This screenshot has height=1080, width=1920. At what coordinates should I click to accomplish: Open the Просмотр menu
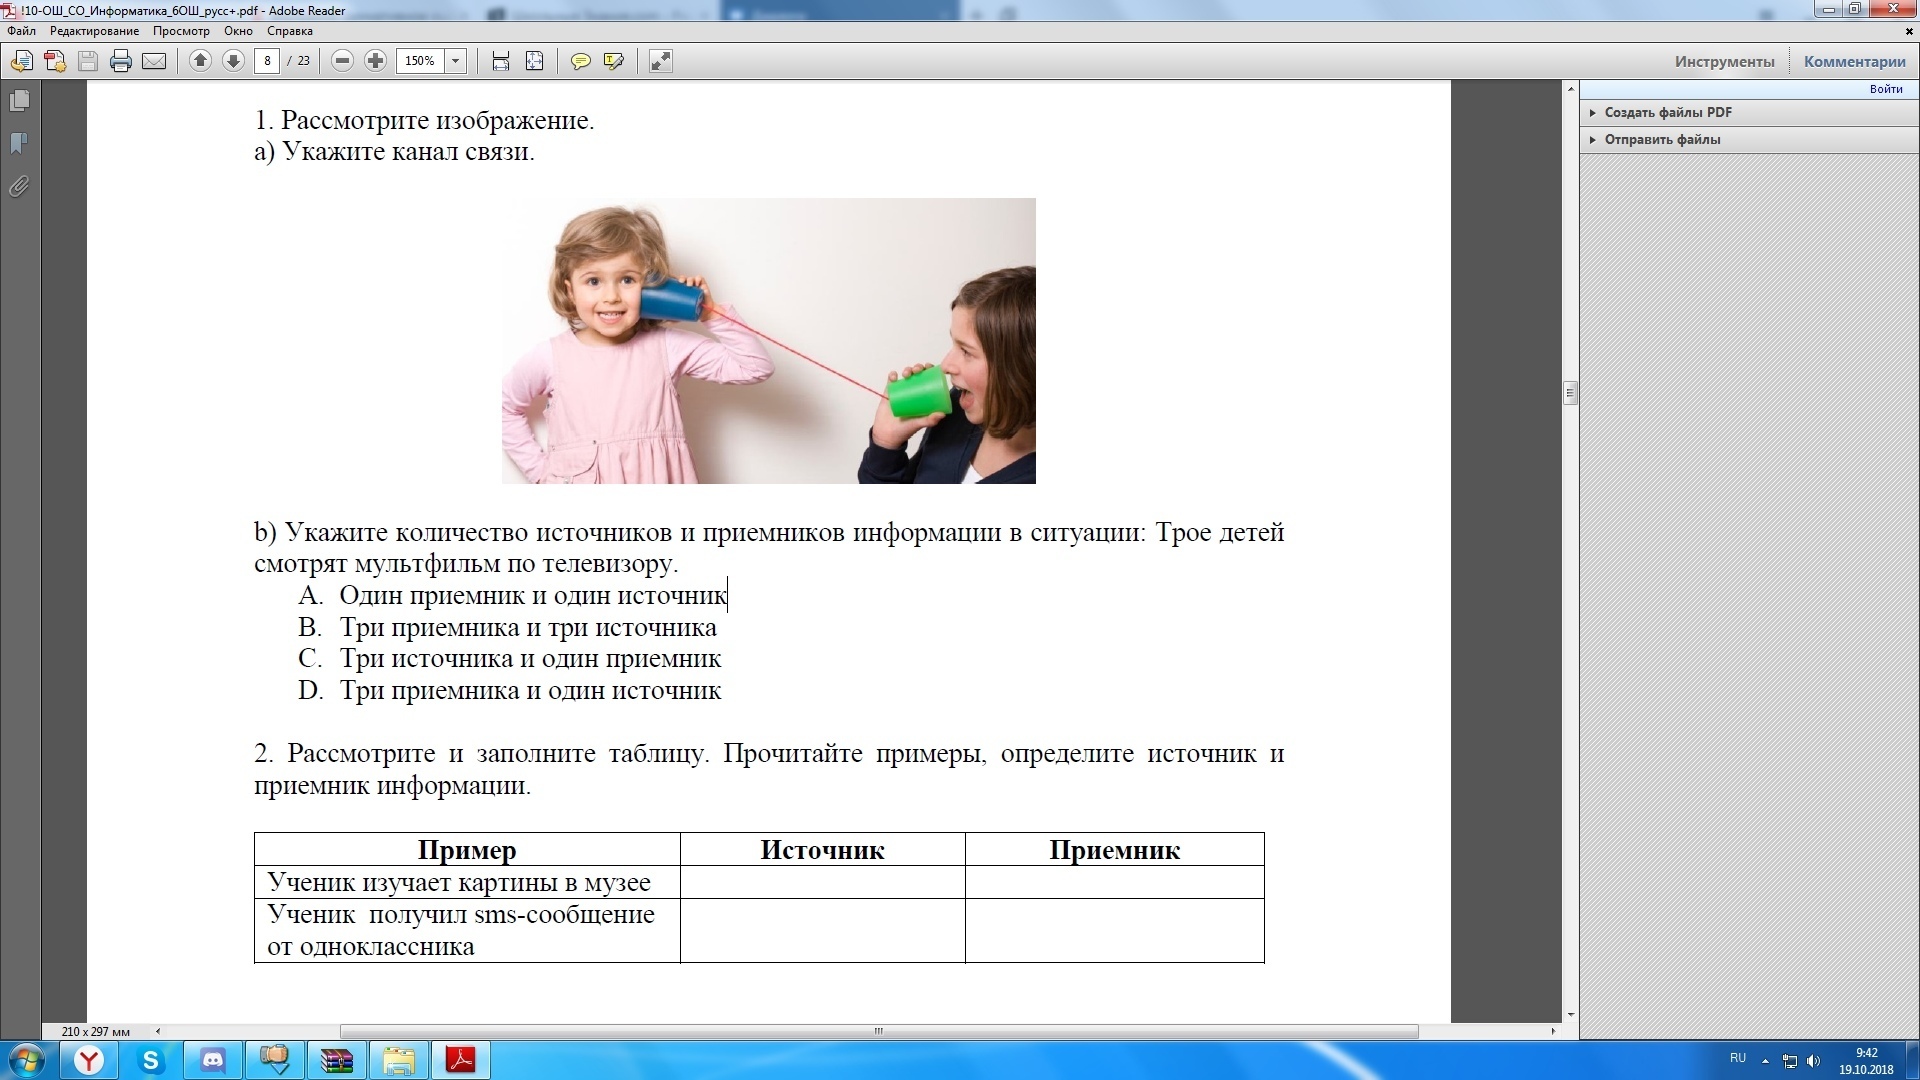pos(181,31)
